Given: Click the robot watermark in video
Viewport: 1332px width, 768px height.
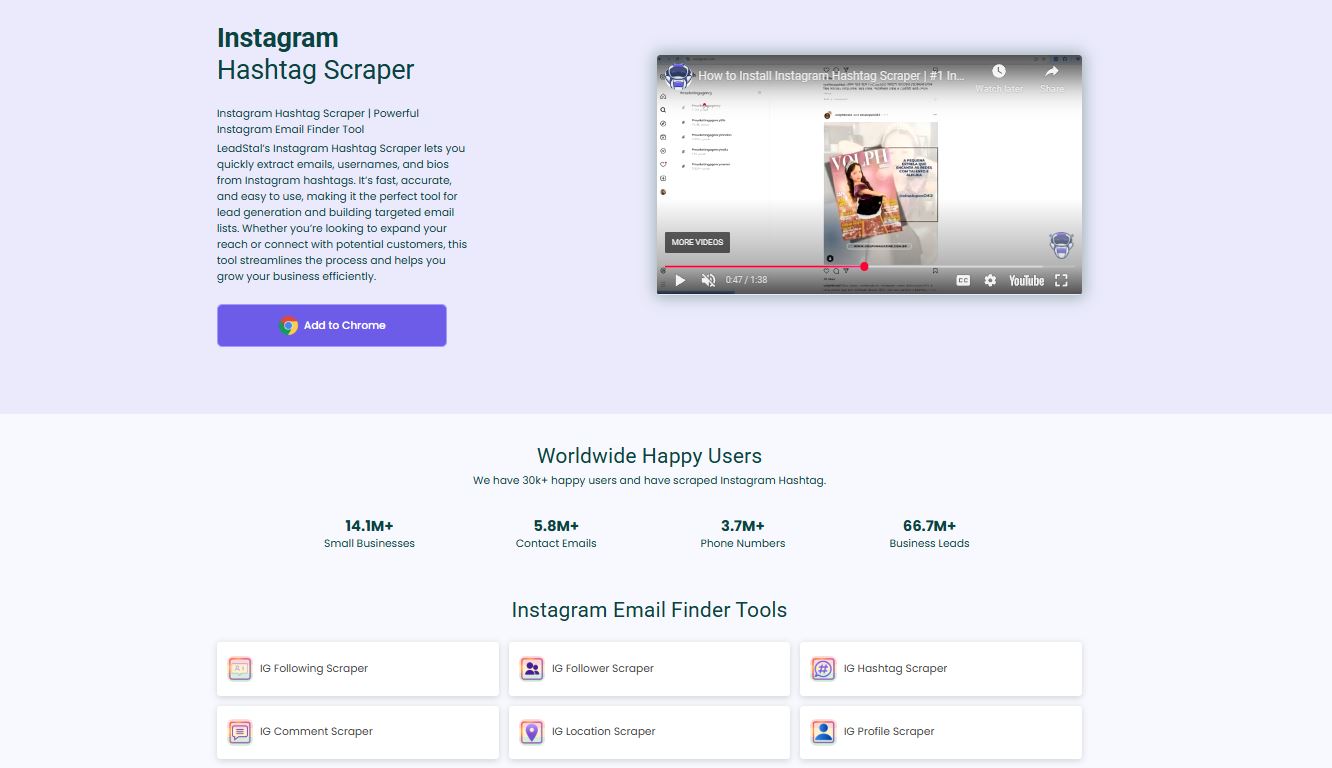Looking at the screenshot, I should [1060, 245].
